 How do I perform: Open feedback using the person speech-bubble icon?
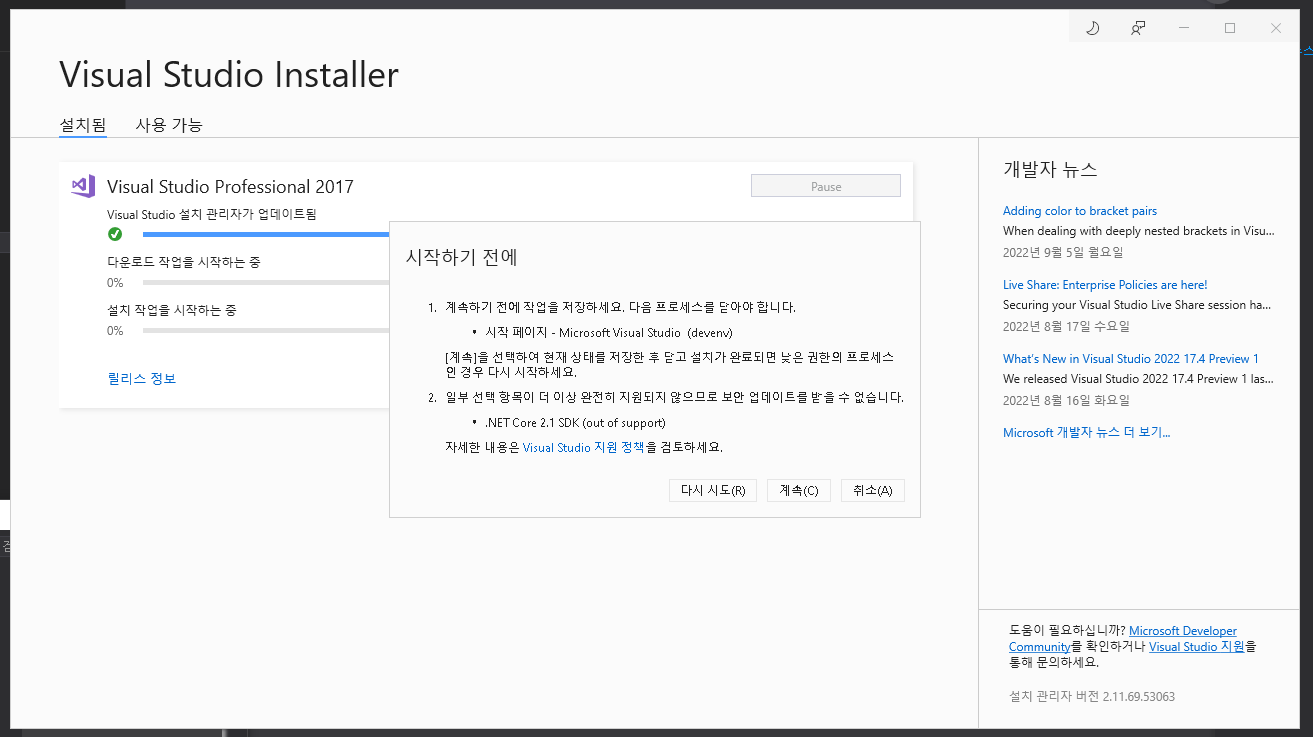pos(1137,27)
